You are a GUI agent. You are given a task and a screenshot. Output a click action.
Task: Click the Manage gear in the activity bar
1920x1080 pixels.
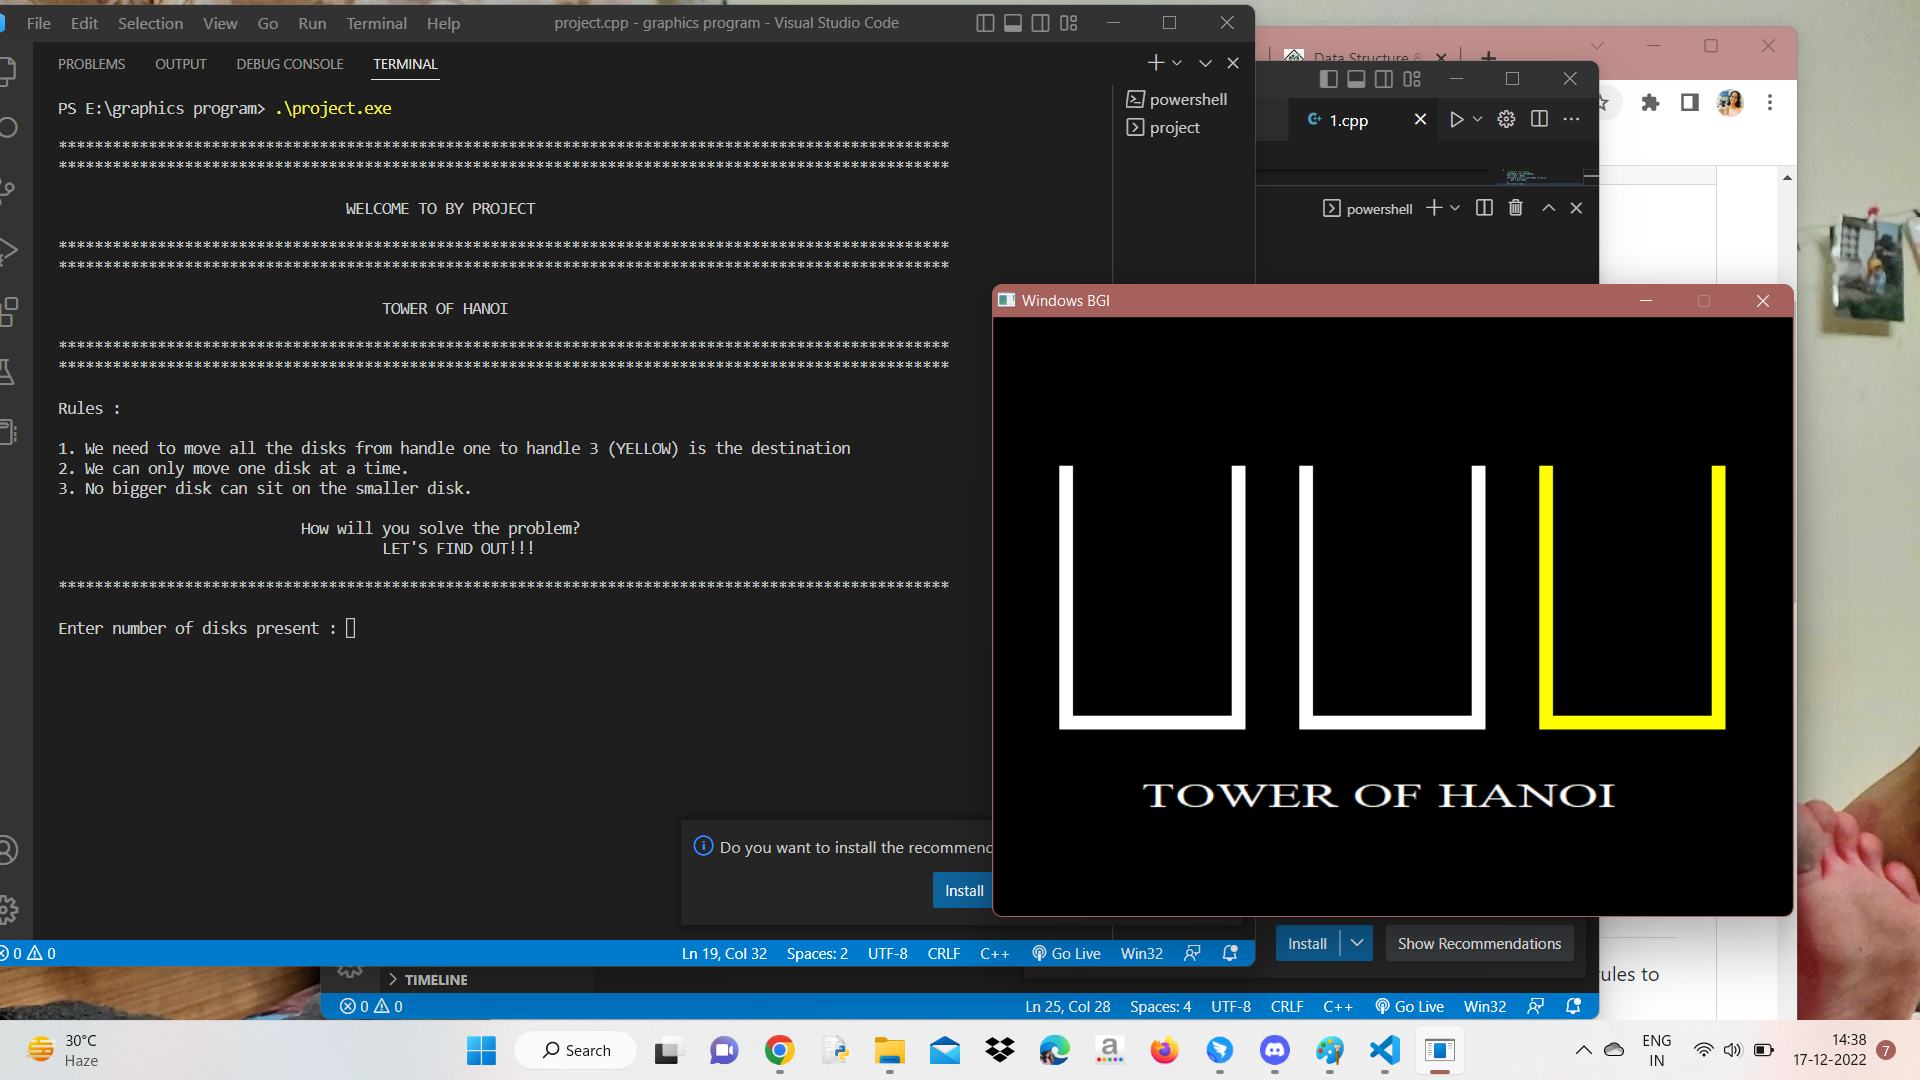tap(10, 910)
